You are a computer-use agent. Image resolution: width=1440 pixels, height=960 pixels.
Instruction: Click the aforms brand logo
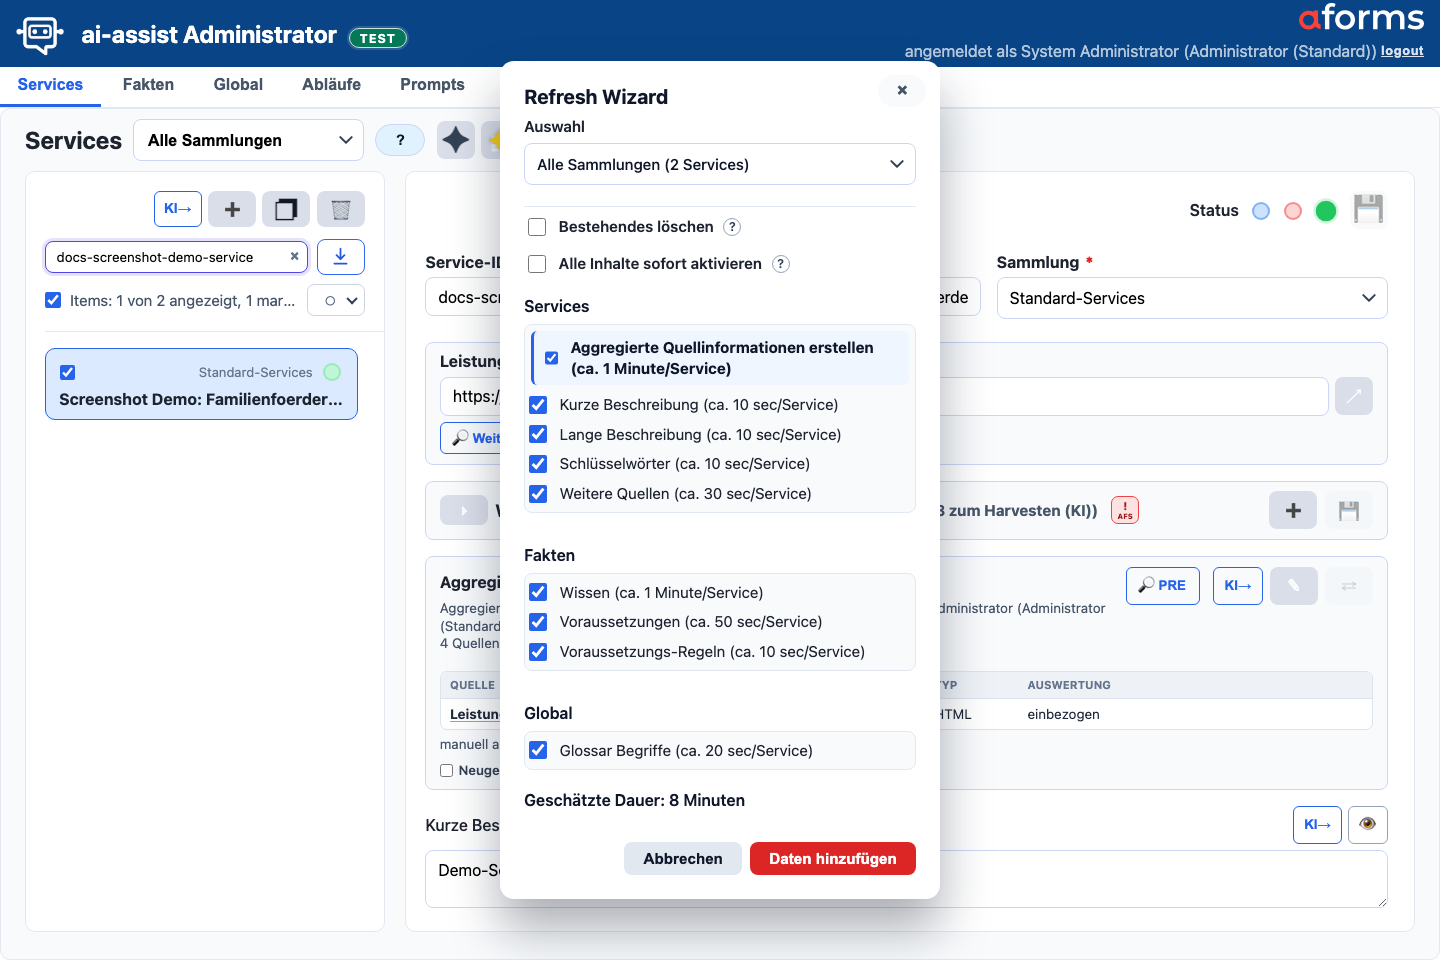[x=1361, y=18]
